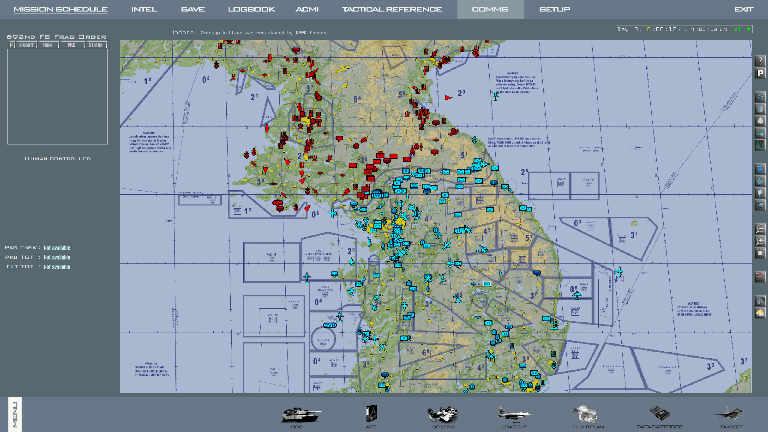Click the vertical Menu tab
Image resolution: width=768 pixels, height=432 pixels.
click(15, 414)
